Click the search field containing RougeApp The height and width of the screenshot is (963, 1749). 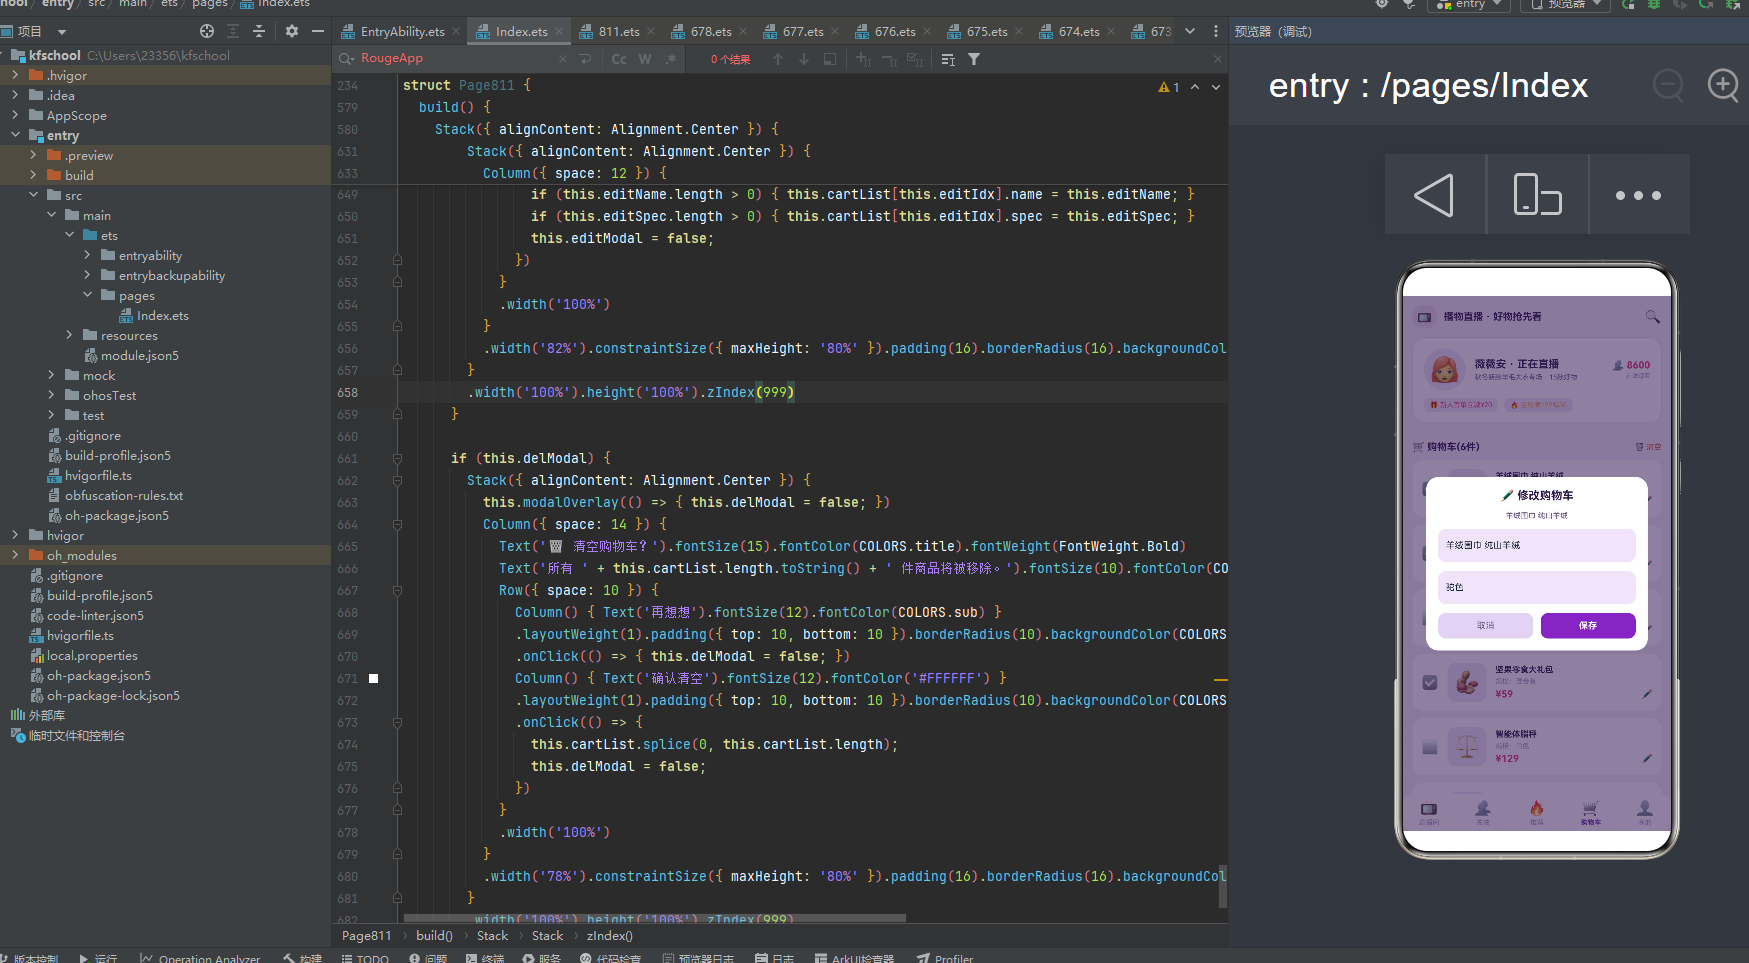(x=458, y=59)
